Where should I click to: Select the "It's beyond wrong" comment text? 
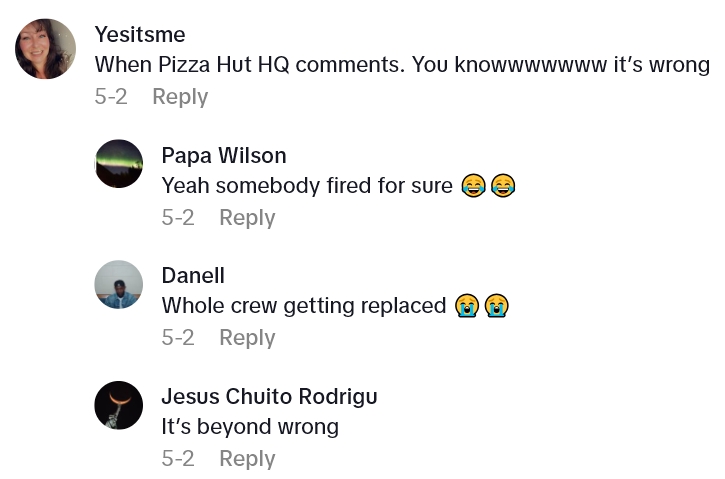[x=250, y=427]
